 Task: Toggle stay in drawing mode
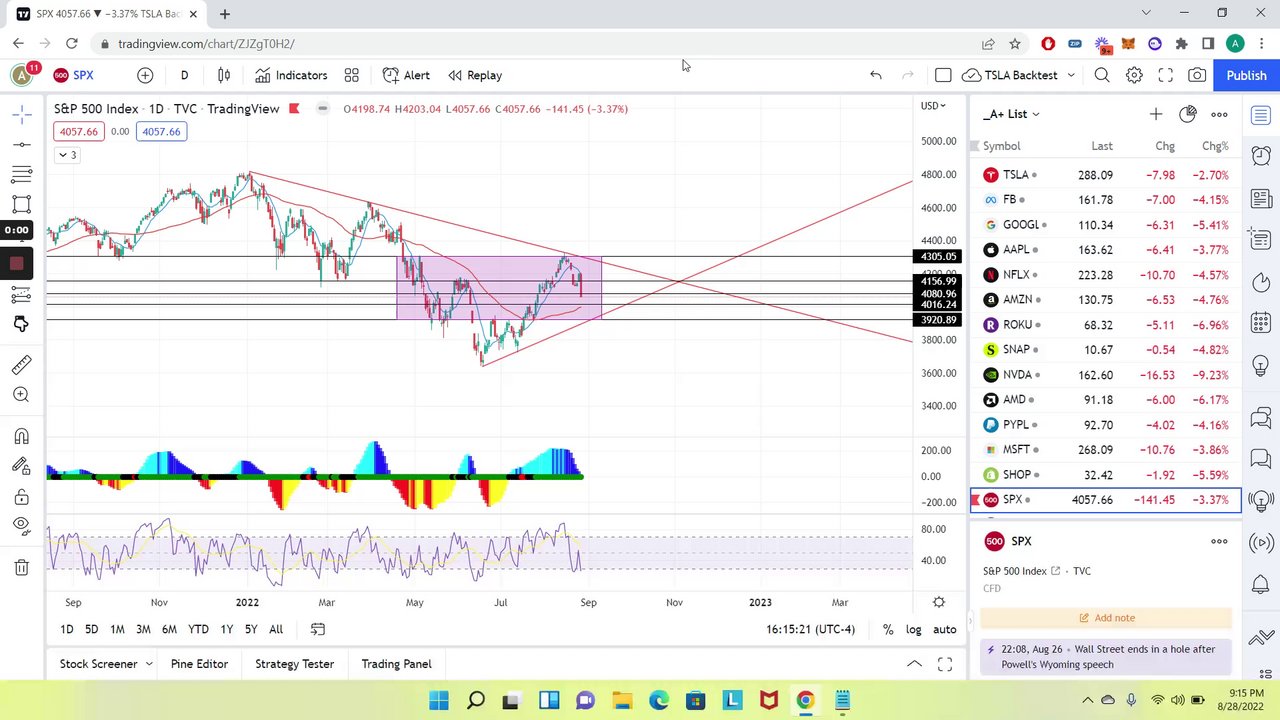coord(21,466)
